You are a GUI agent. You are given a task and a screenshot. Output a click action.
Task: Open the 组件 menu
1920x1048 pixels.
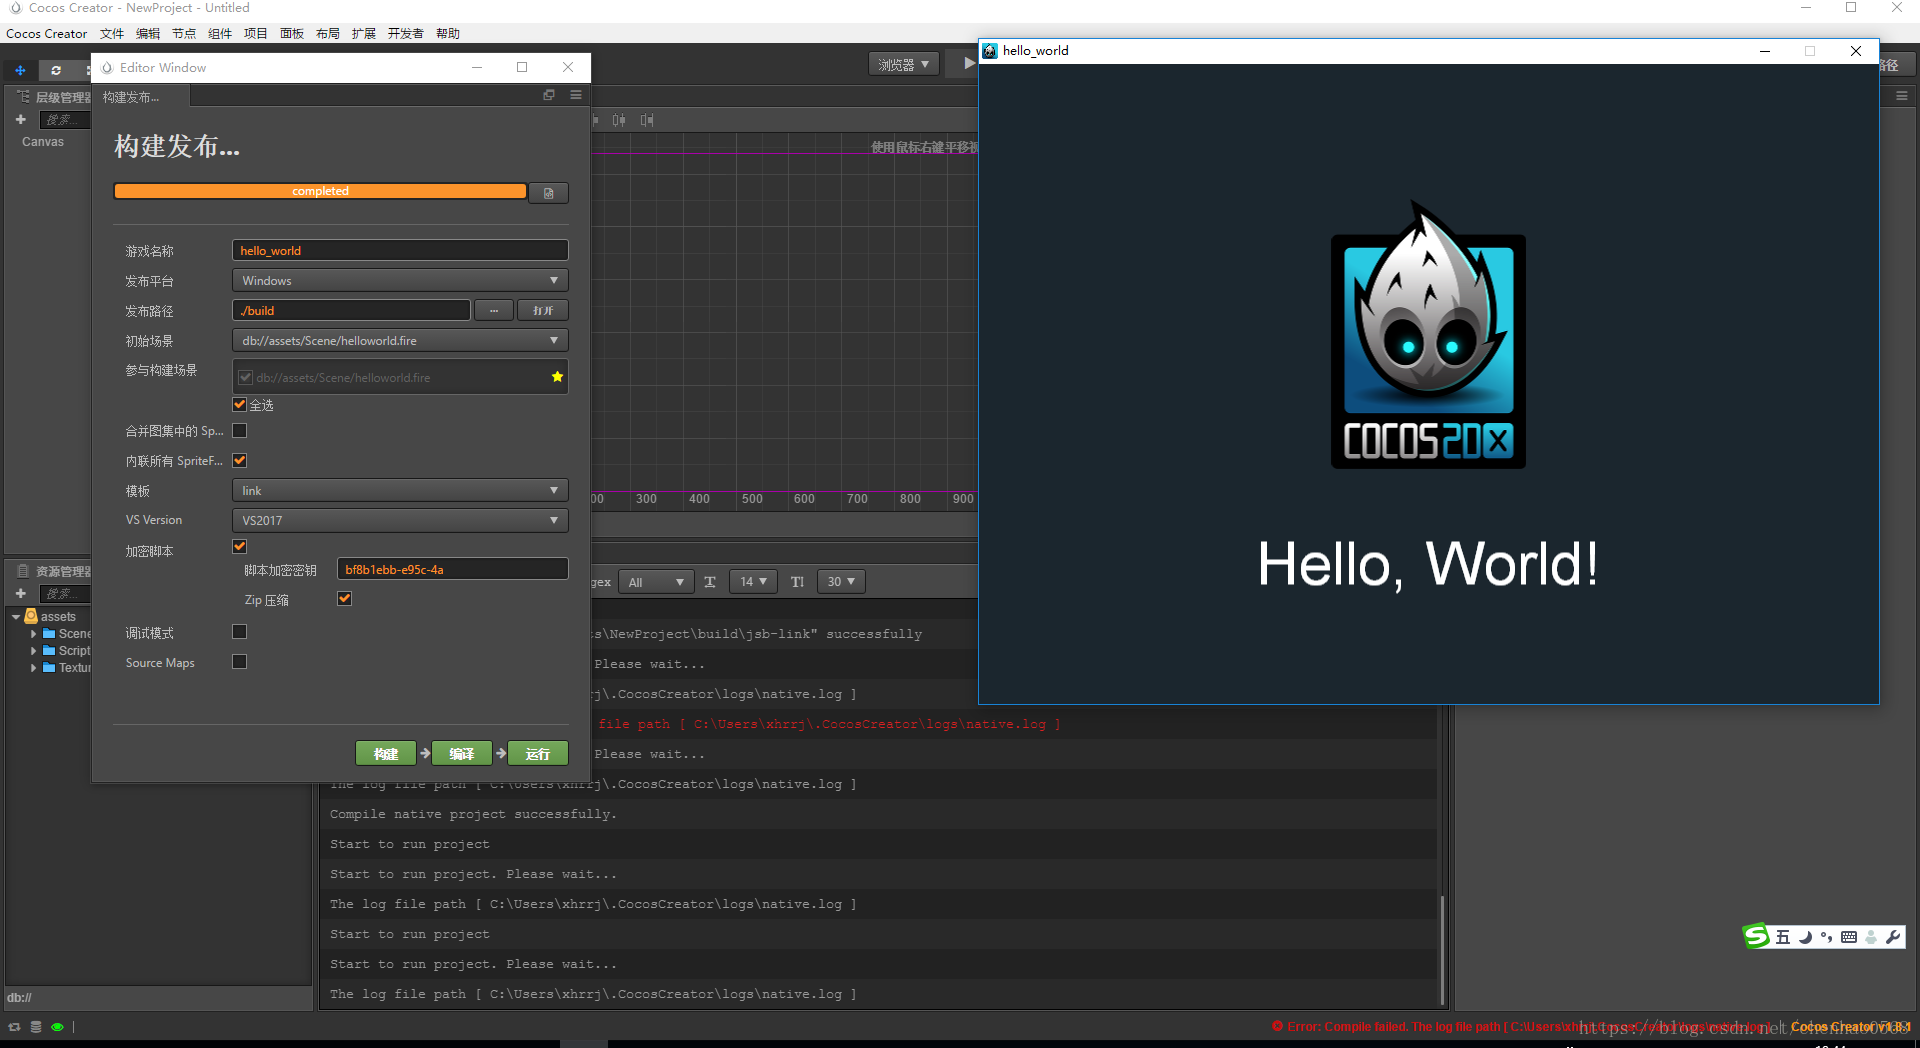tap(220, 34)
